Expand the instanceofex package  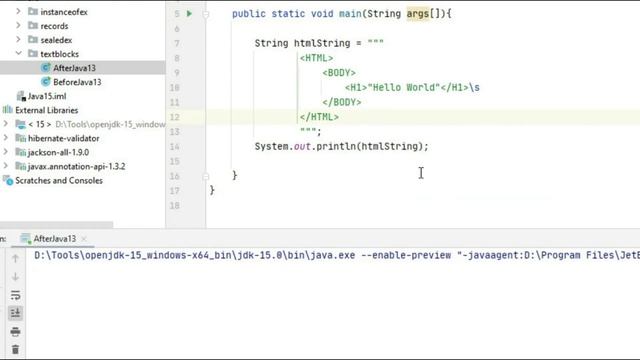pyautogui.click(x=18, y=11)
